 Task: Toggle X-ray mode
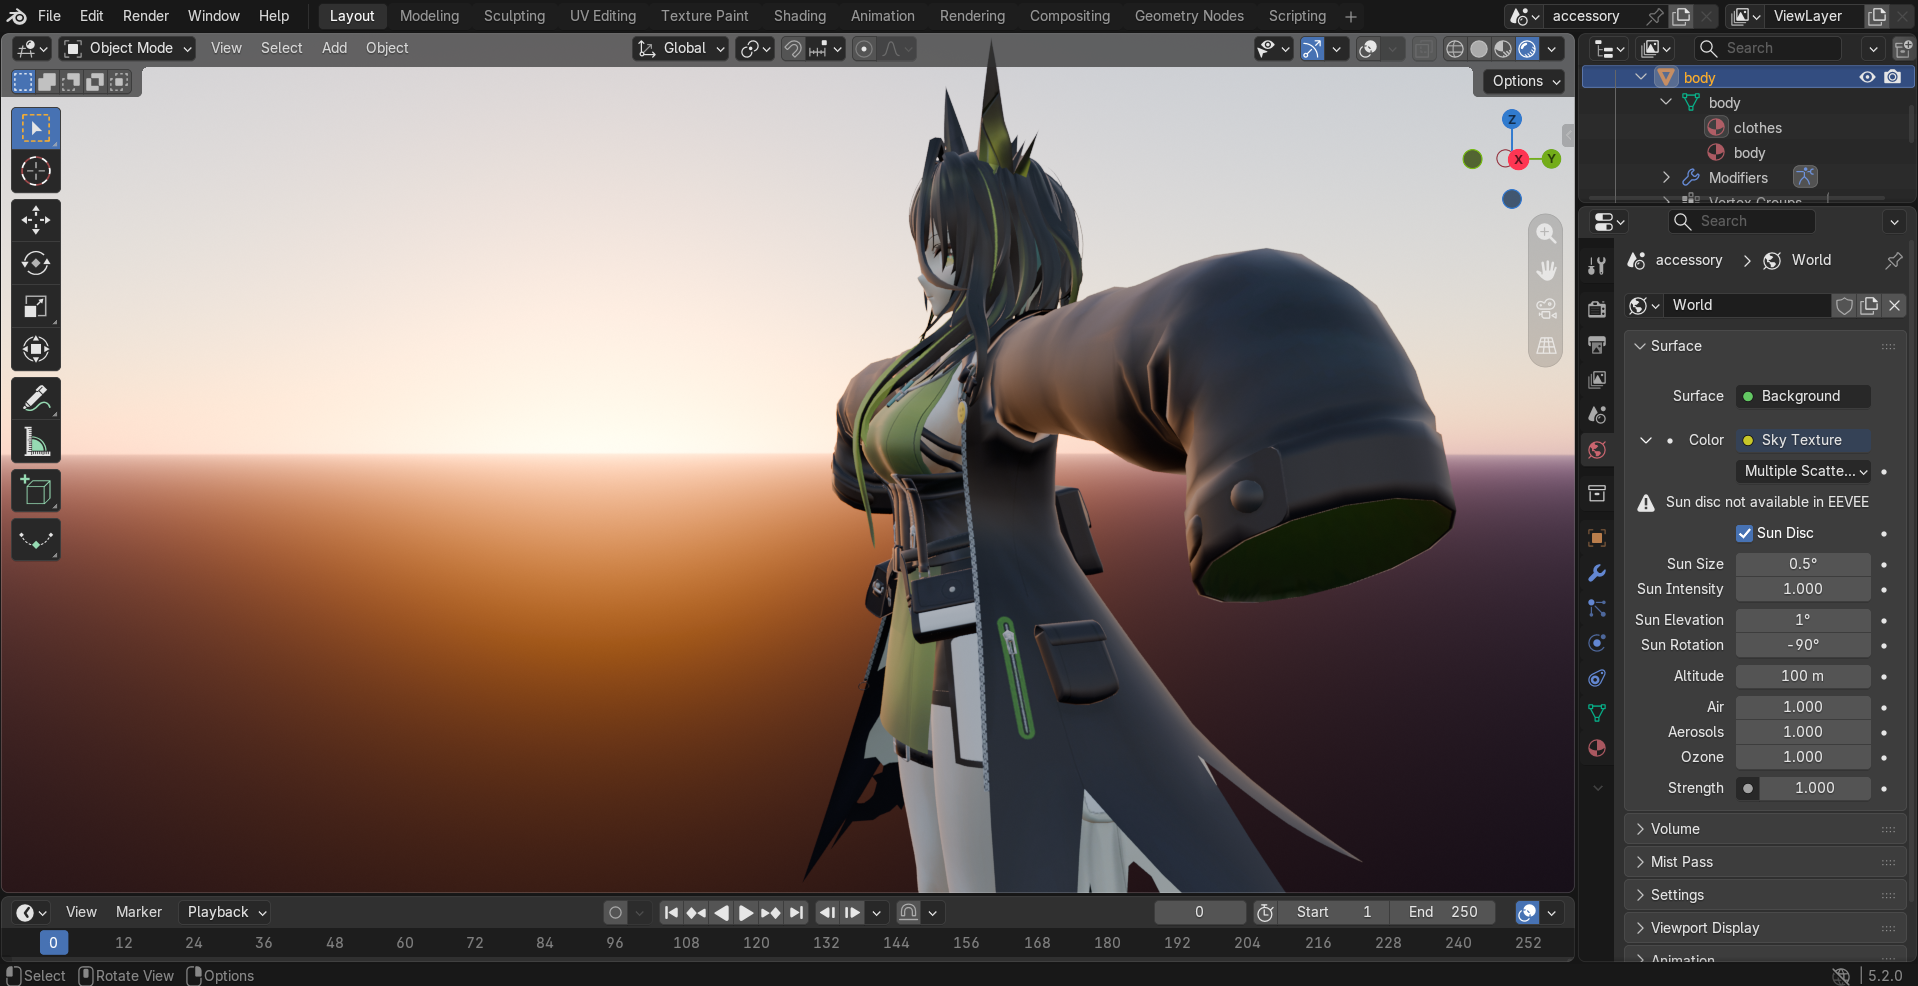tap(1423, 48)
